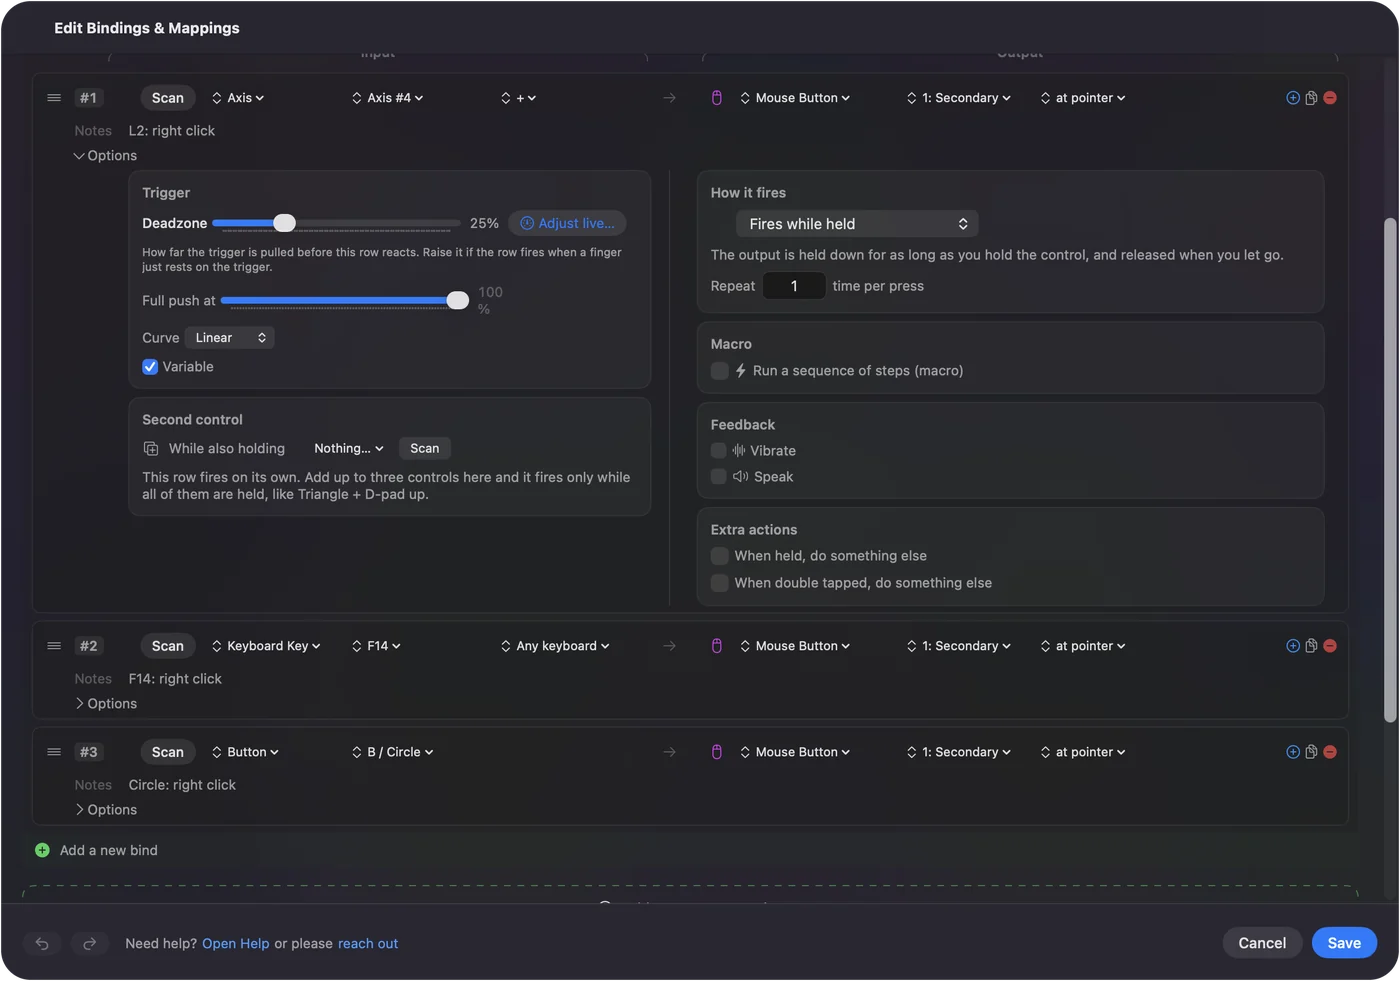This screenshot has width=1400, height=981.
Task: Click the Adjust live... button
Action: (567, 223)
